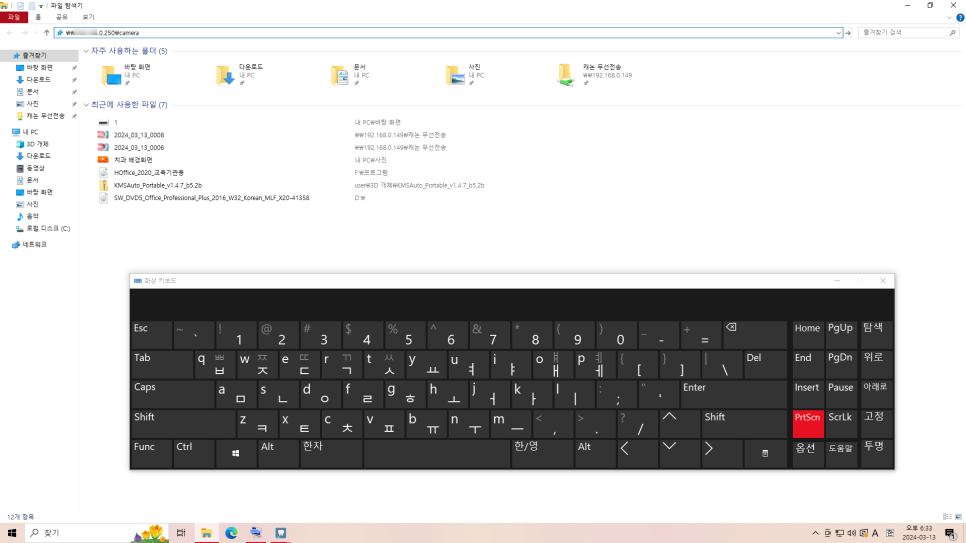Go up one folder level
966x543 pixels.
pos(46,33)
